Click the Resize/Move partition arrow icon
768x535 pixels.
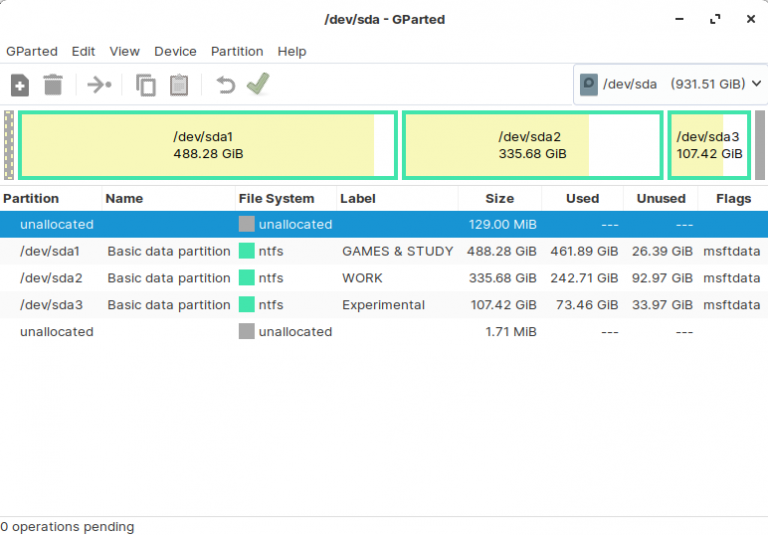pyautogui.click(x=99, y=85)
